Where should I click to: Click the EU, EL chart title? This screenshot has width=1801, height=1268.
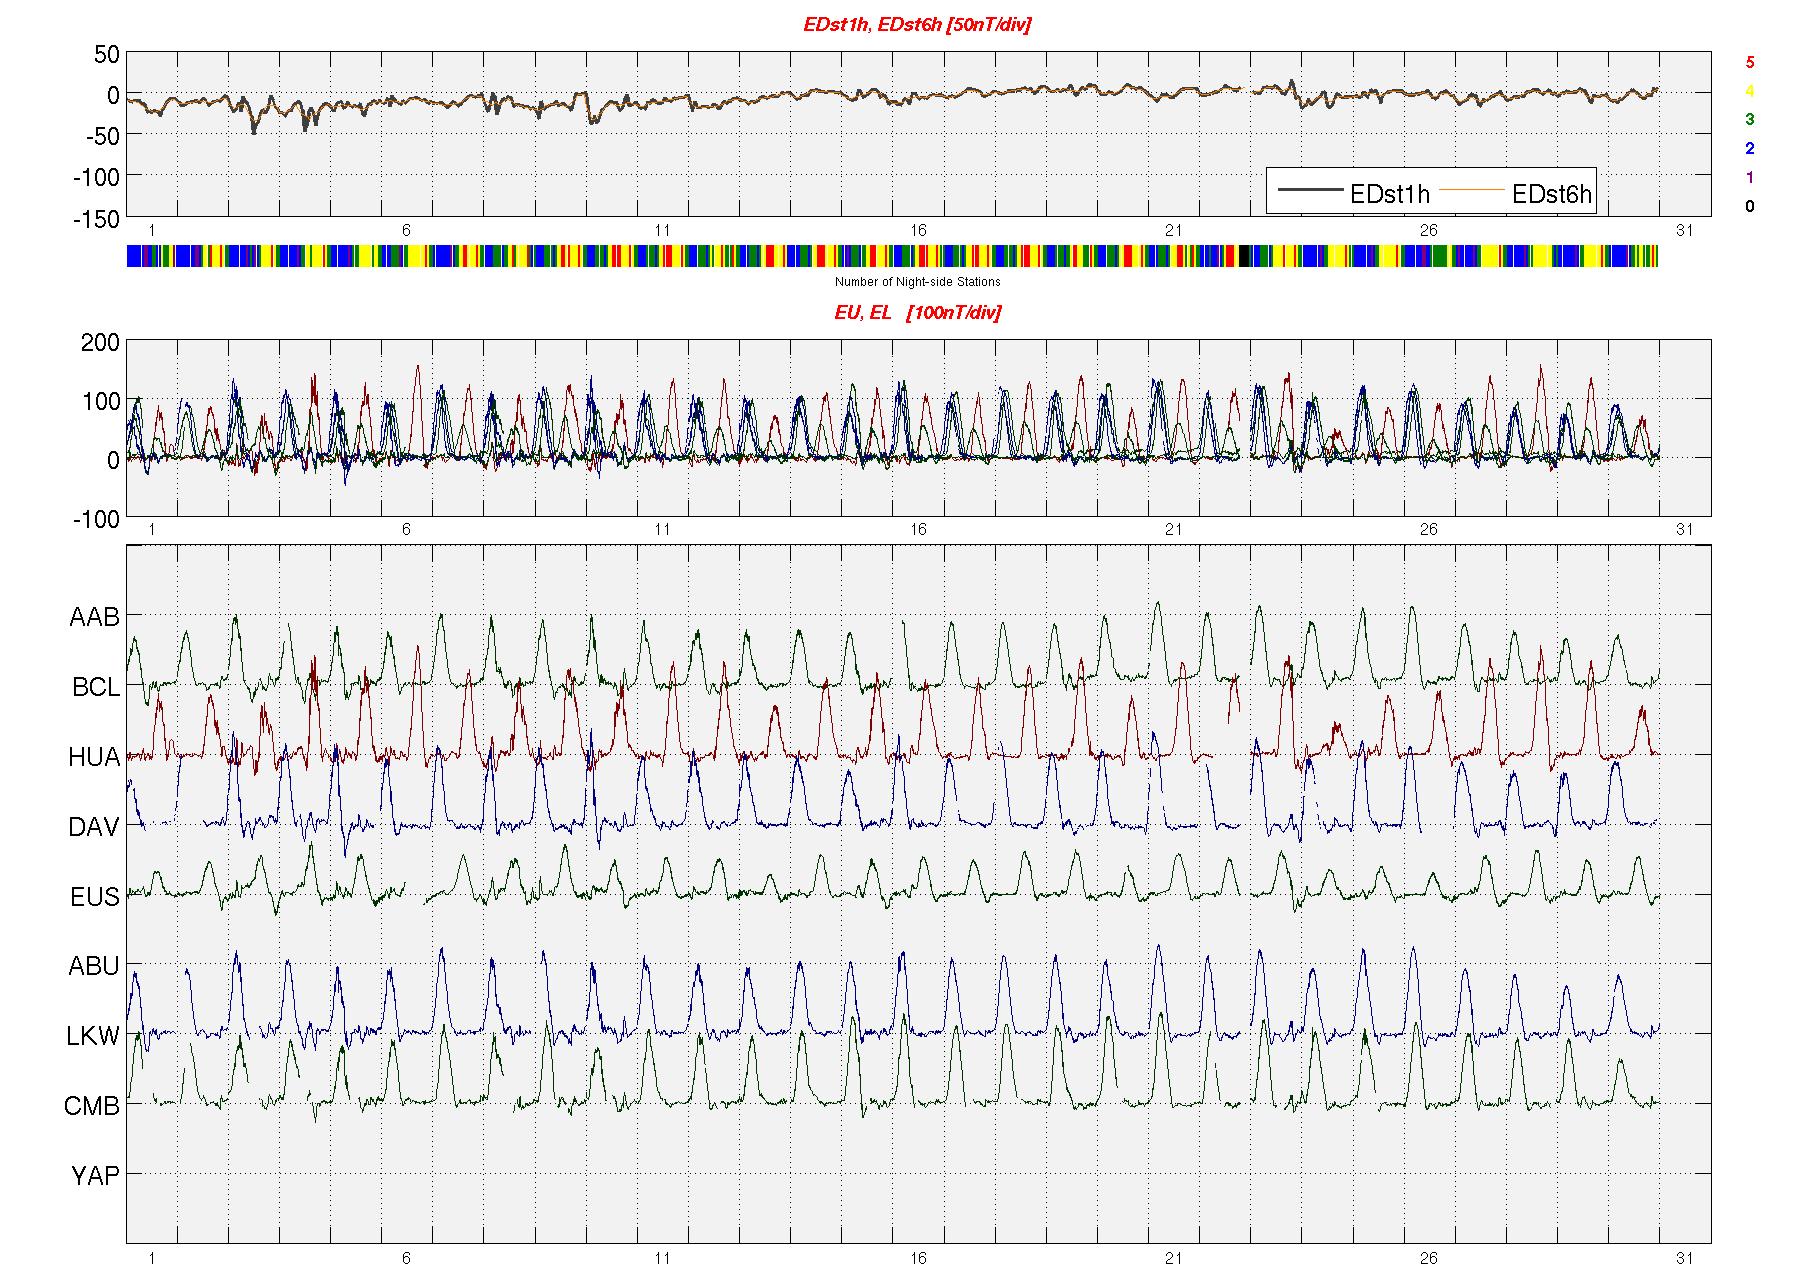click(x=917, y=312)
